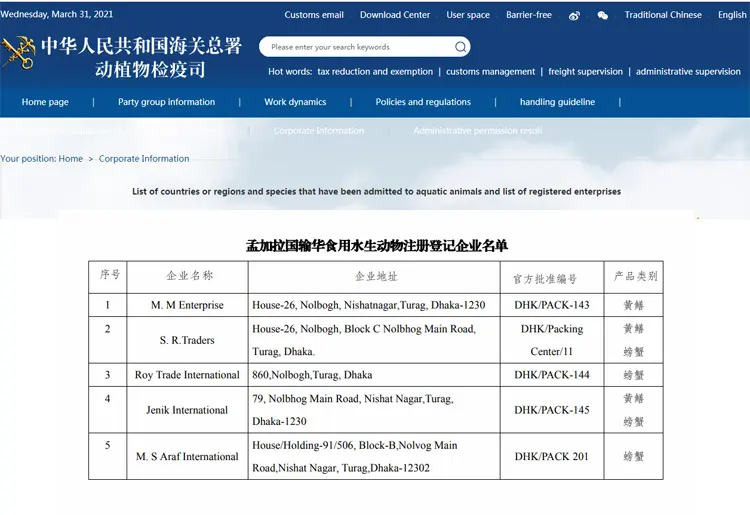This screenshot has height=515, width=750.
Task: Open Party group information menu
Action: tap(166, 102)
